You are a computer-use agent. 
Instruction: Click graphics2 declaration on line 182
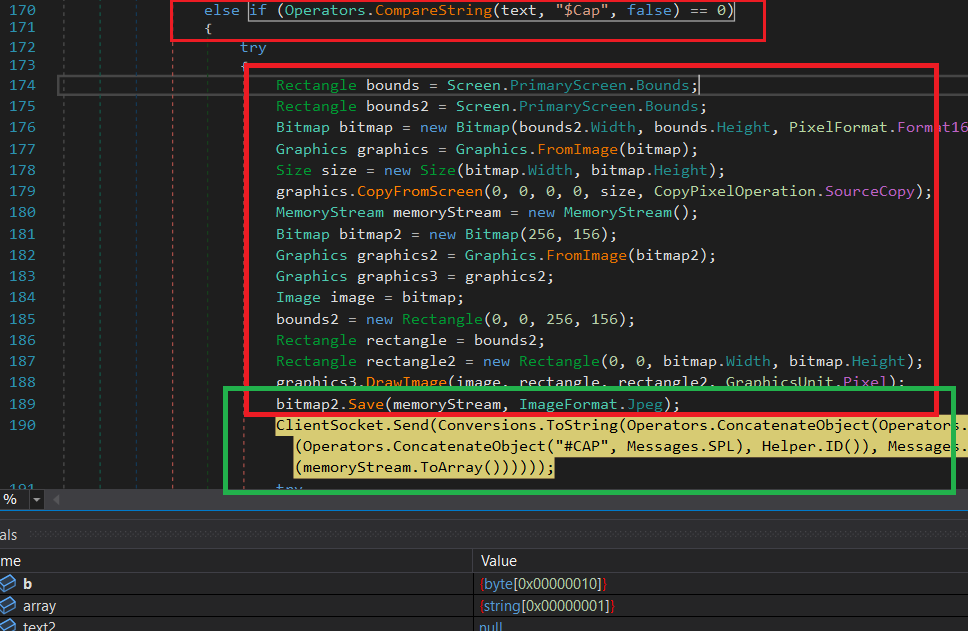[397, 256]
